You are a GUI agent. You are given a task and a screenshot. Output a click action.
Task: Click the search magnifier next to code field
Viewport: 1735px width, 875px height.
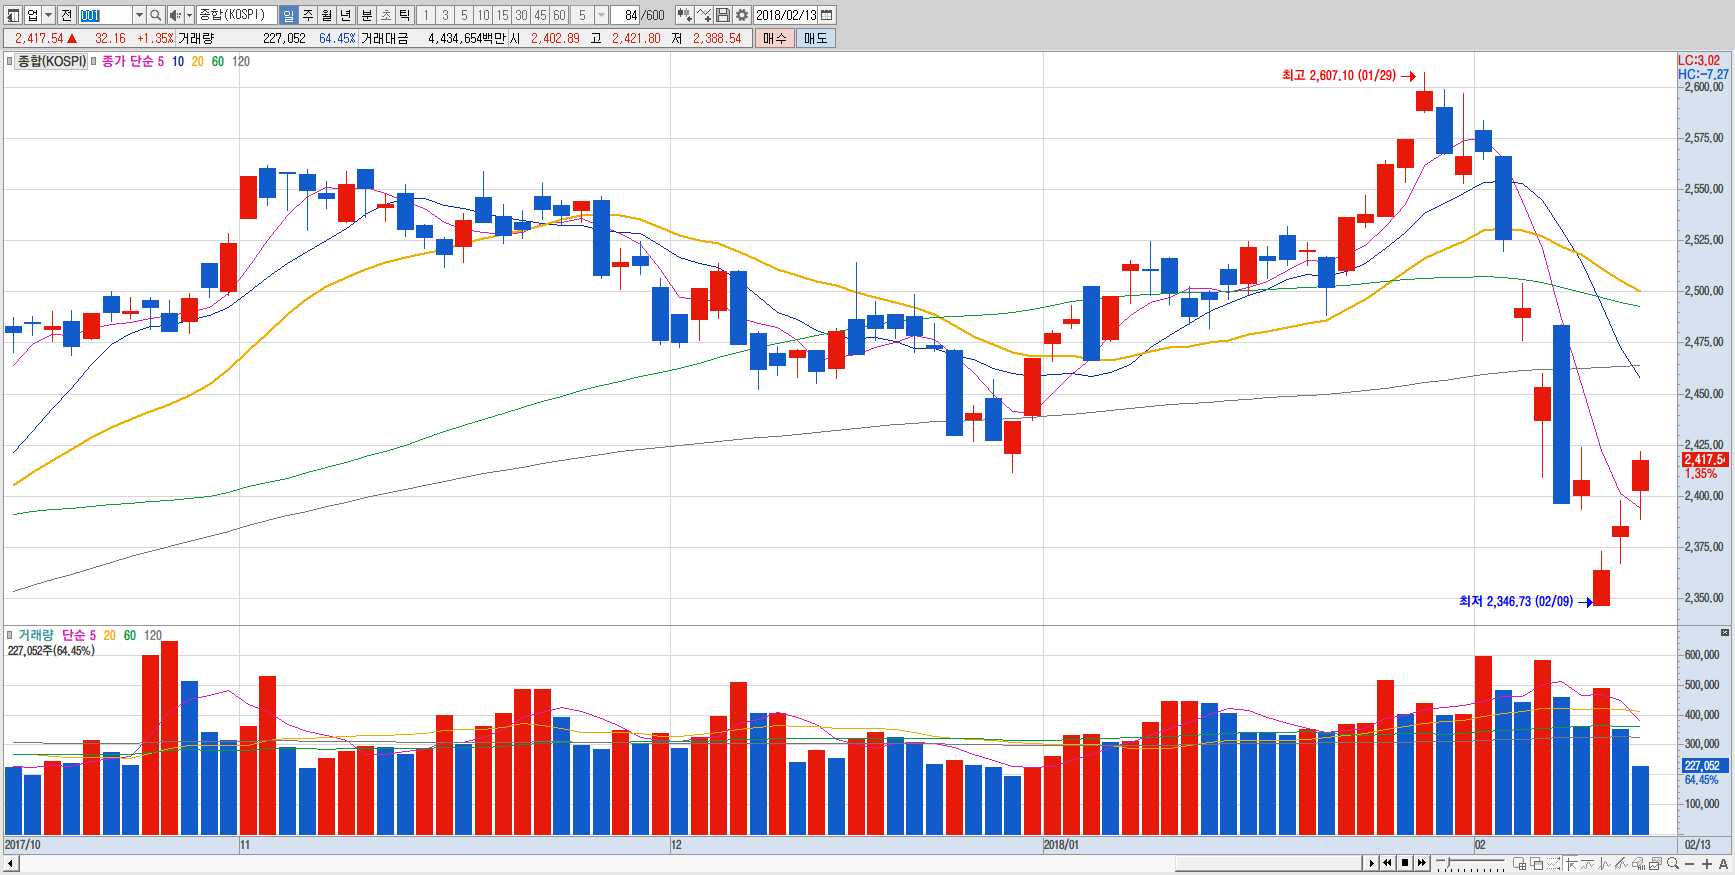(x=155, y=15)
